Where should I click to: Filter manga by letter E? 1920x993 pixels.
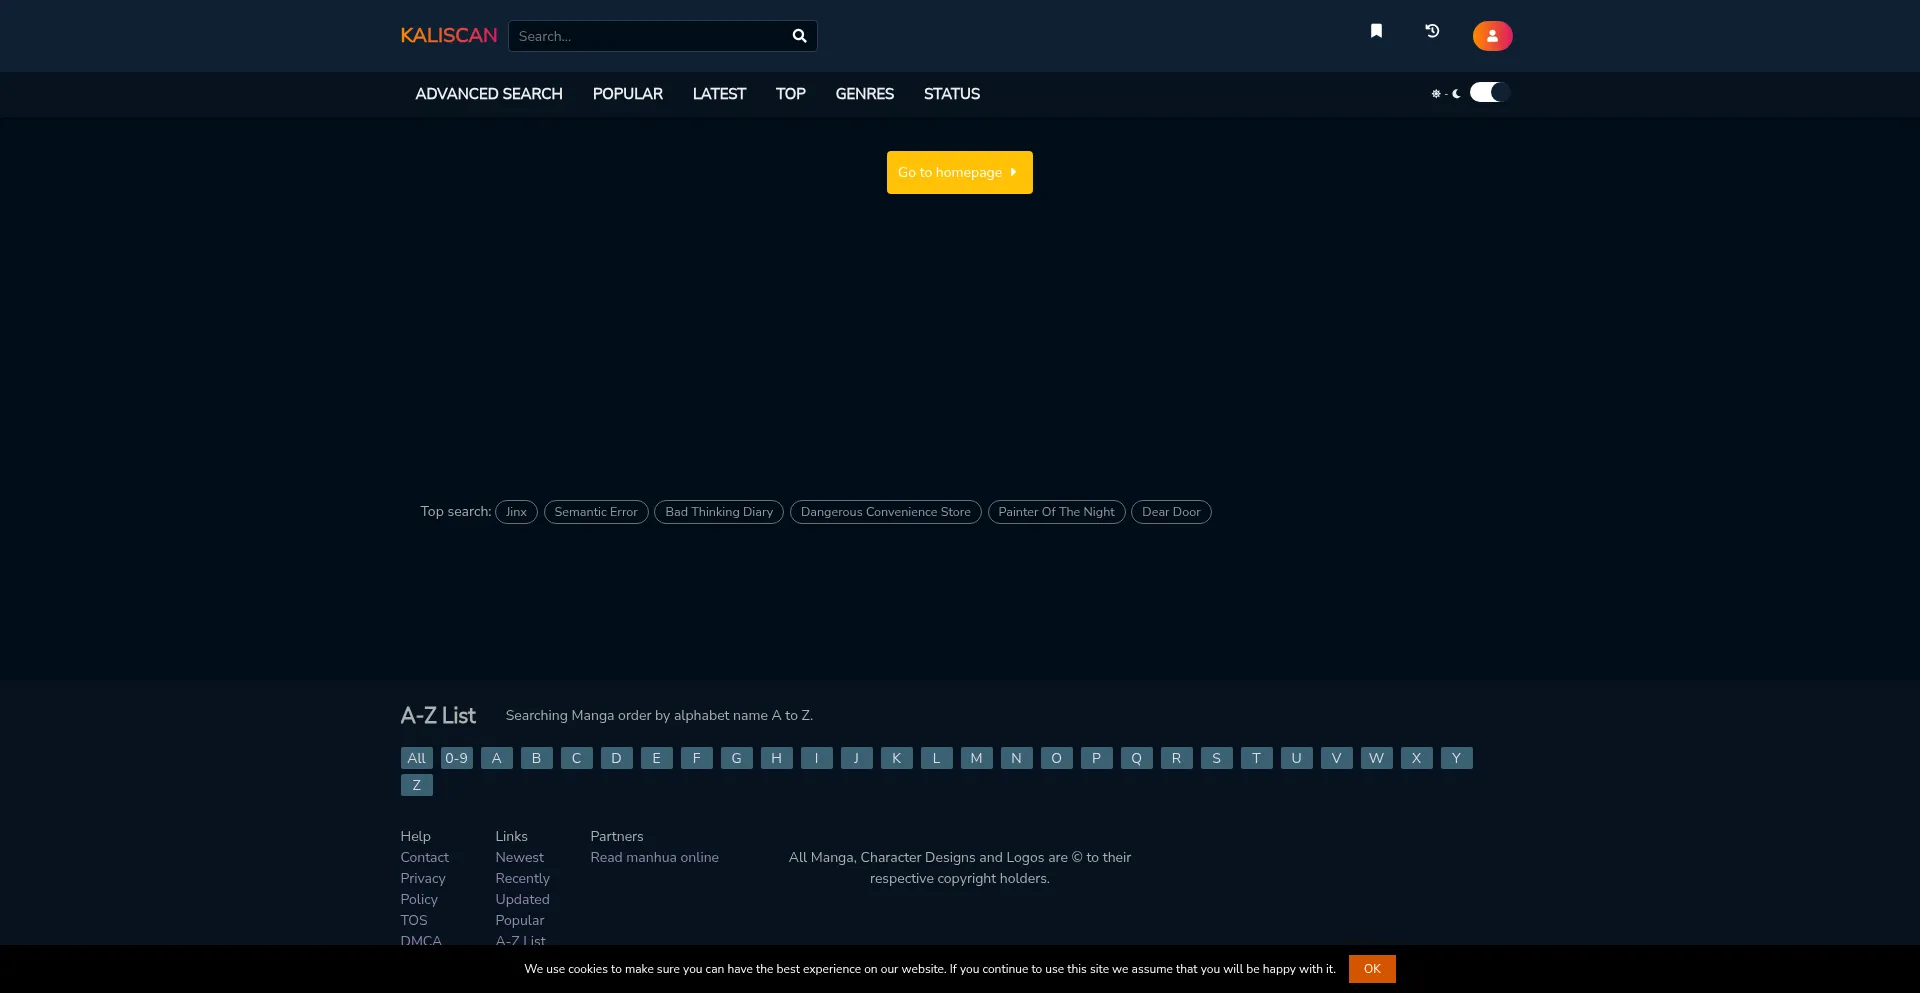(657, 758)
